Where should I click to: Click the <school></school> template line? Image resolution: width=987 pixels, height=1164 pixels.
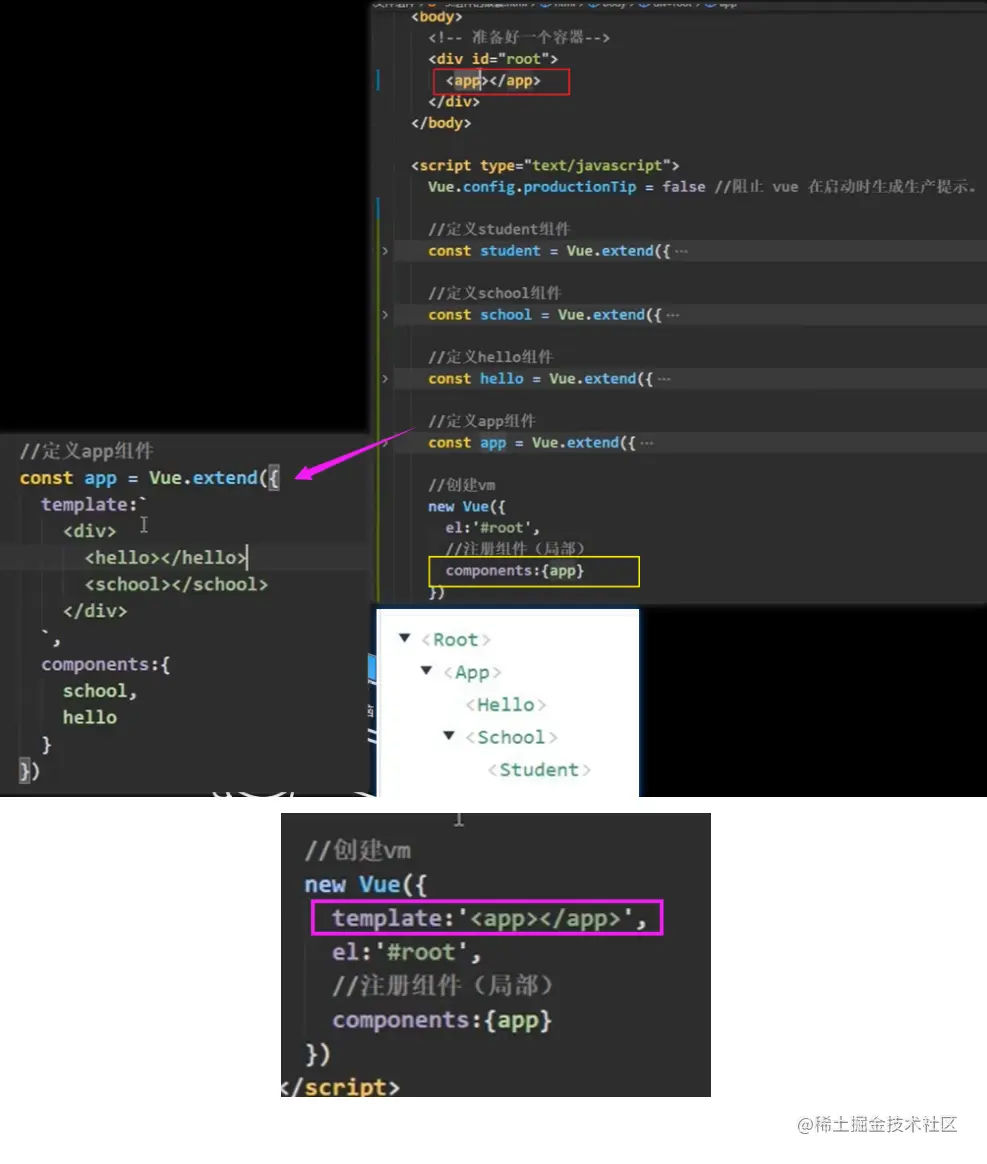click(177, 584)
